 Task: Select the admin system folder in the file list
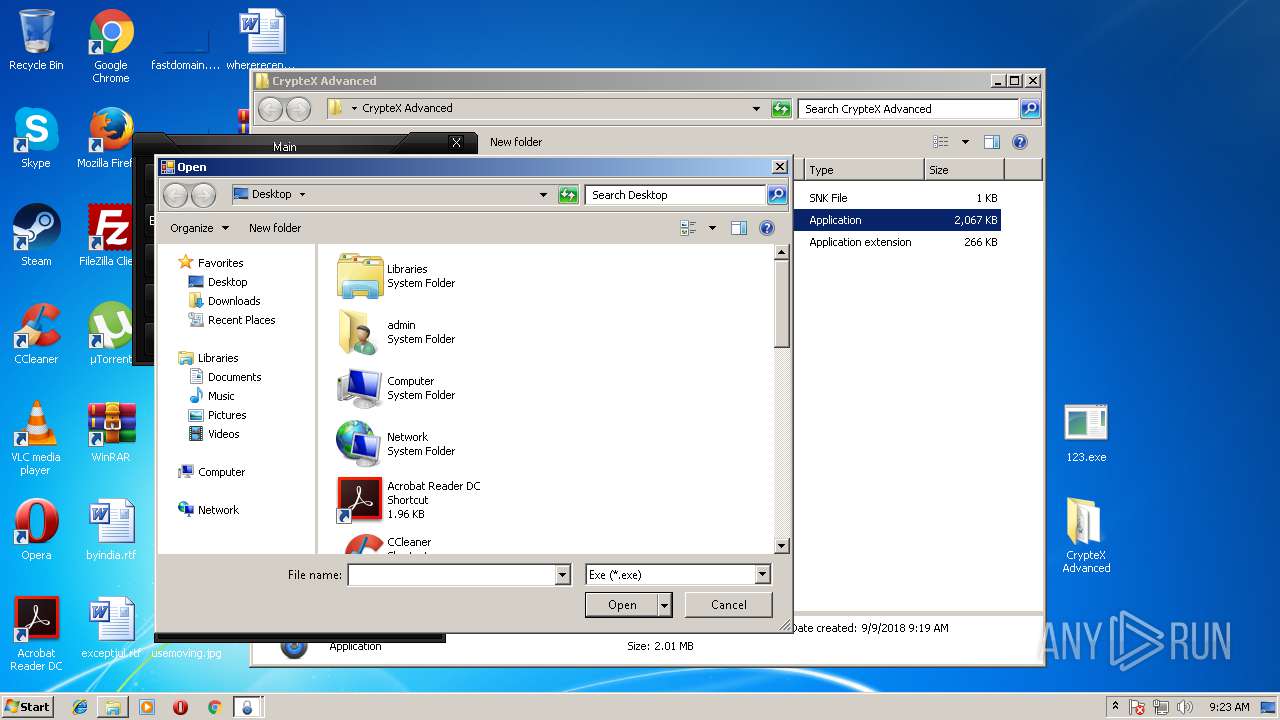(x=397, y=332)
